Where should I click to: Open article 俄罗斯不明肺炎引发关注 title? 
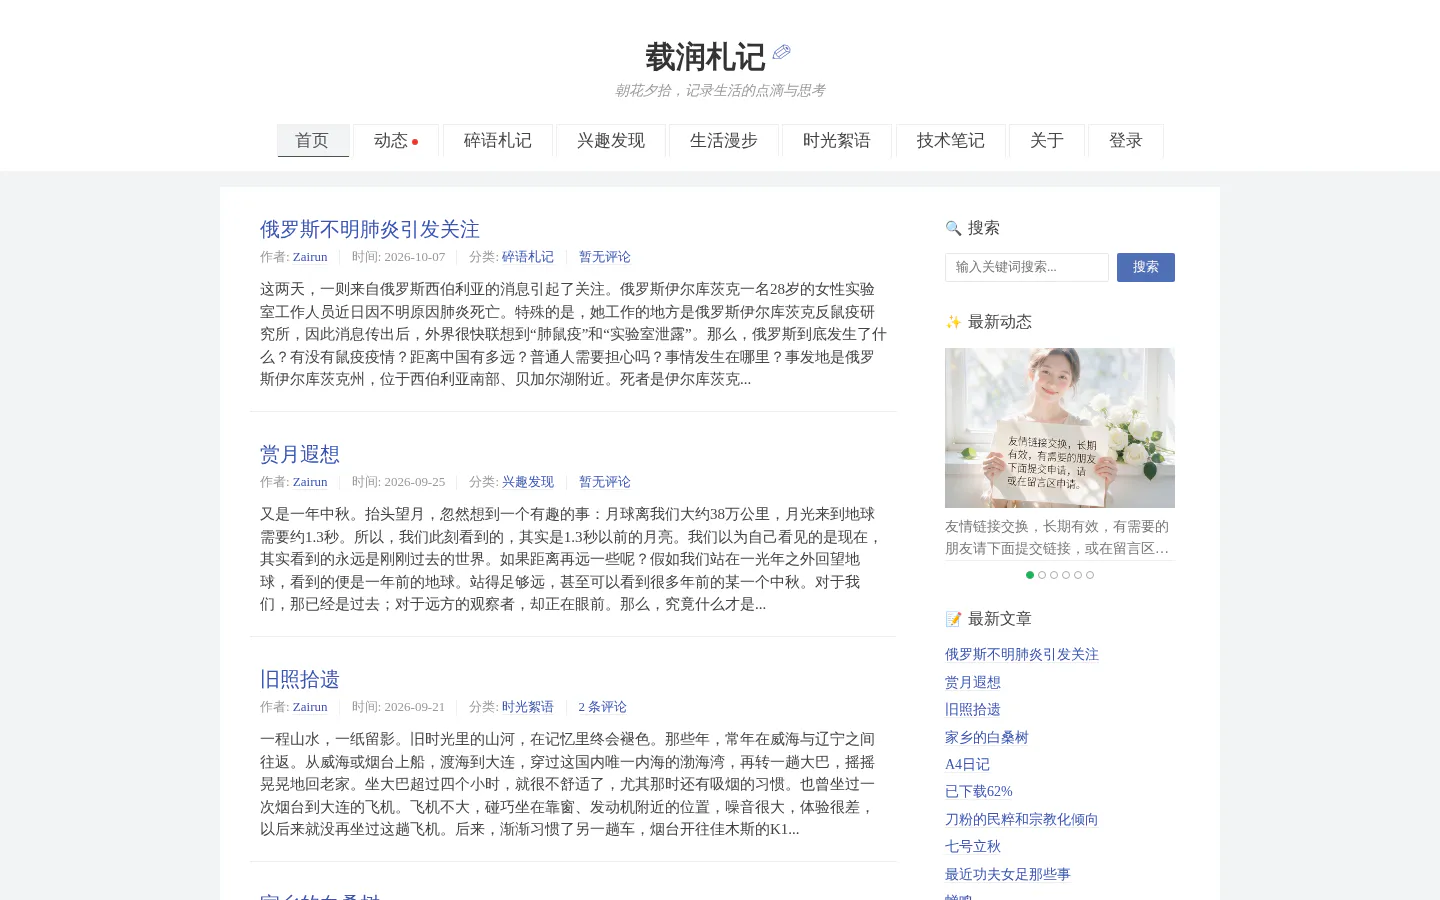click(x=370, y=229)
